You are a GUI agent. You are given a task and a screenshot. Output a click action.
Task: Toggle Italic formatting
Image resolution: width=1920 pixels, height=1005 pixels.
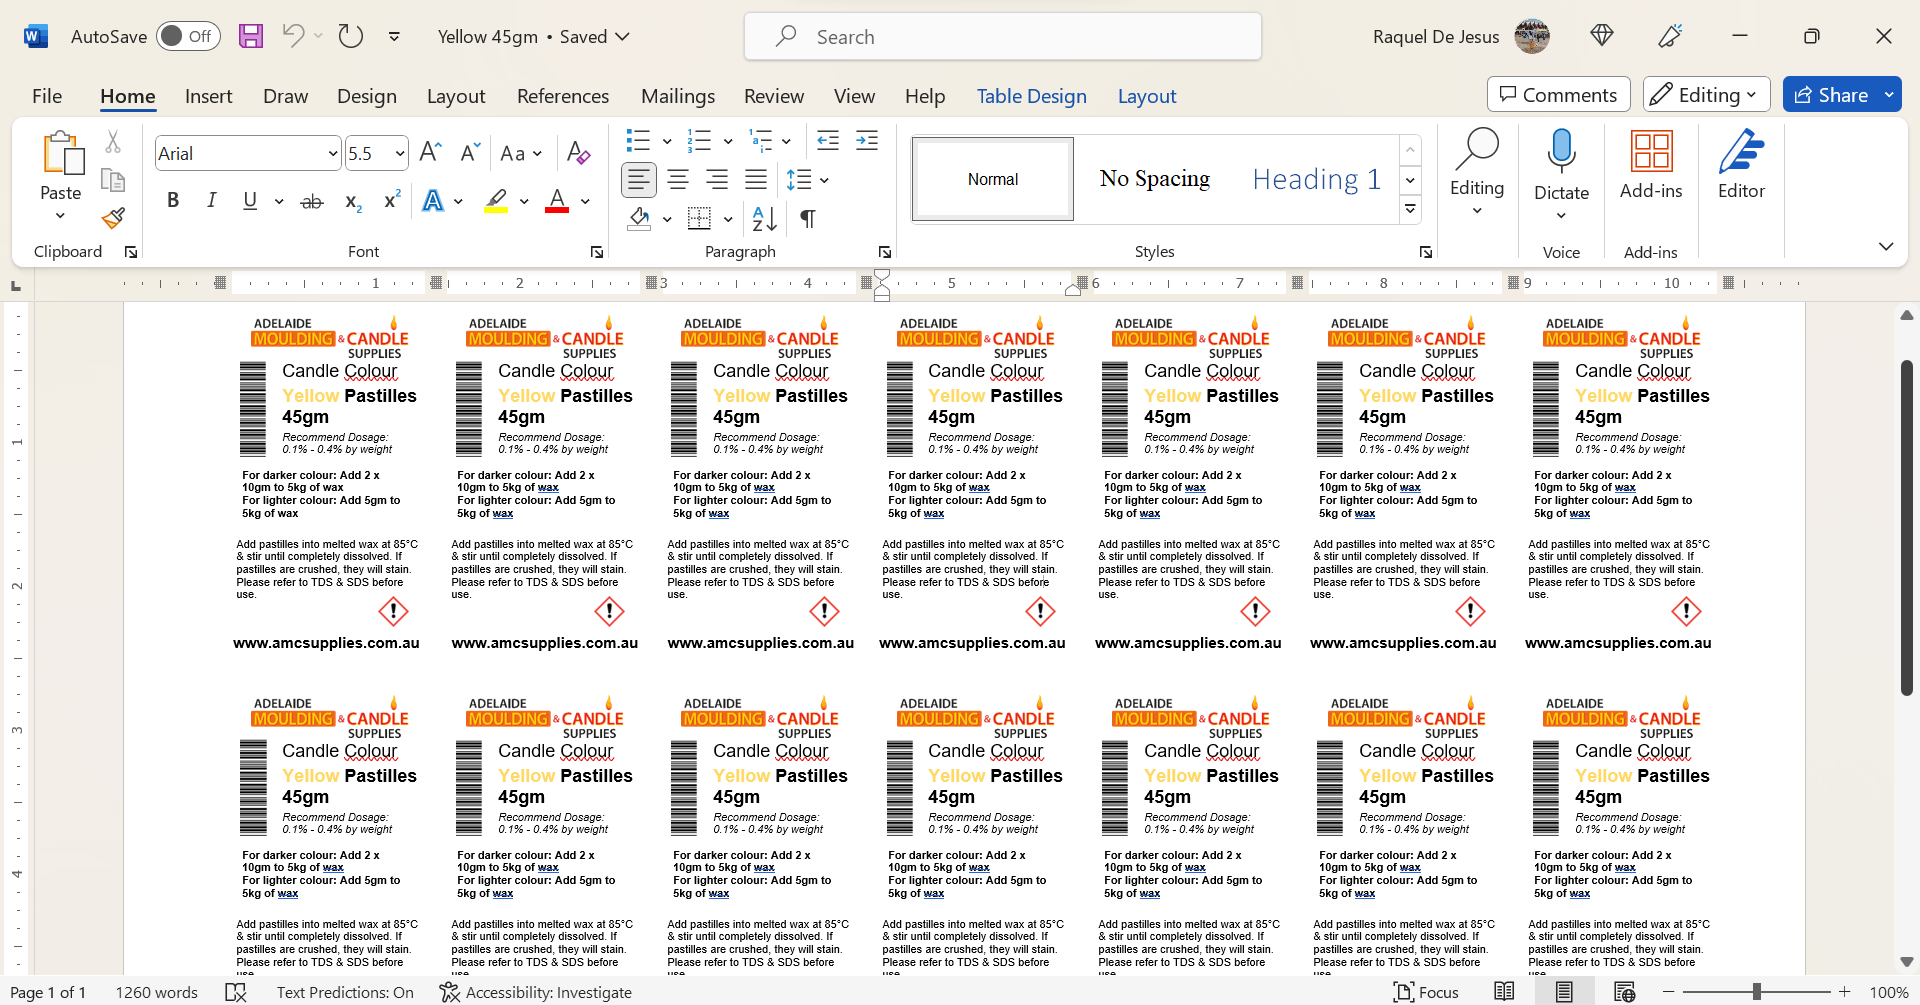[211, 201]
